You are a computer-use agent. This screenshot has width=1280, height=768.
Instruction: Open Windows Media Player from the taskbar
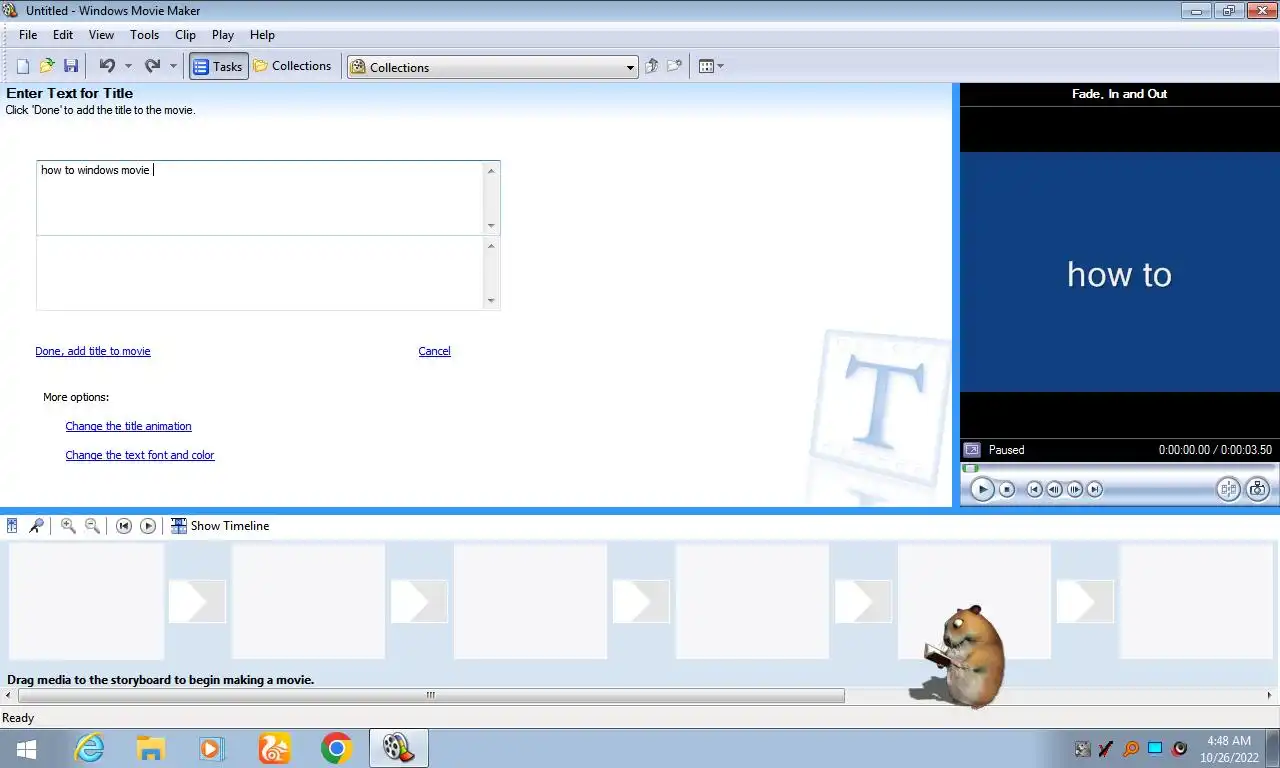click(x=212, y=748)
